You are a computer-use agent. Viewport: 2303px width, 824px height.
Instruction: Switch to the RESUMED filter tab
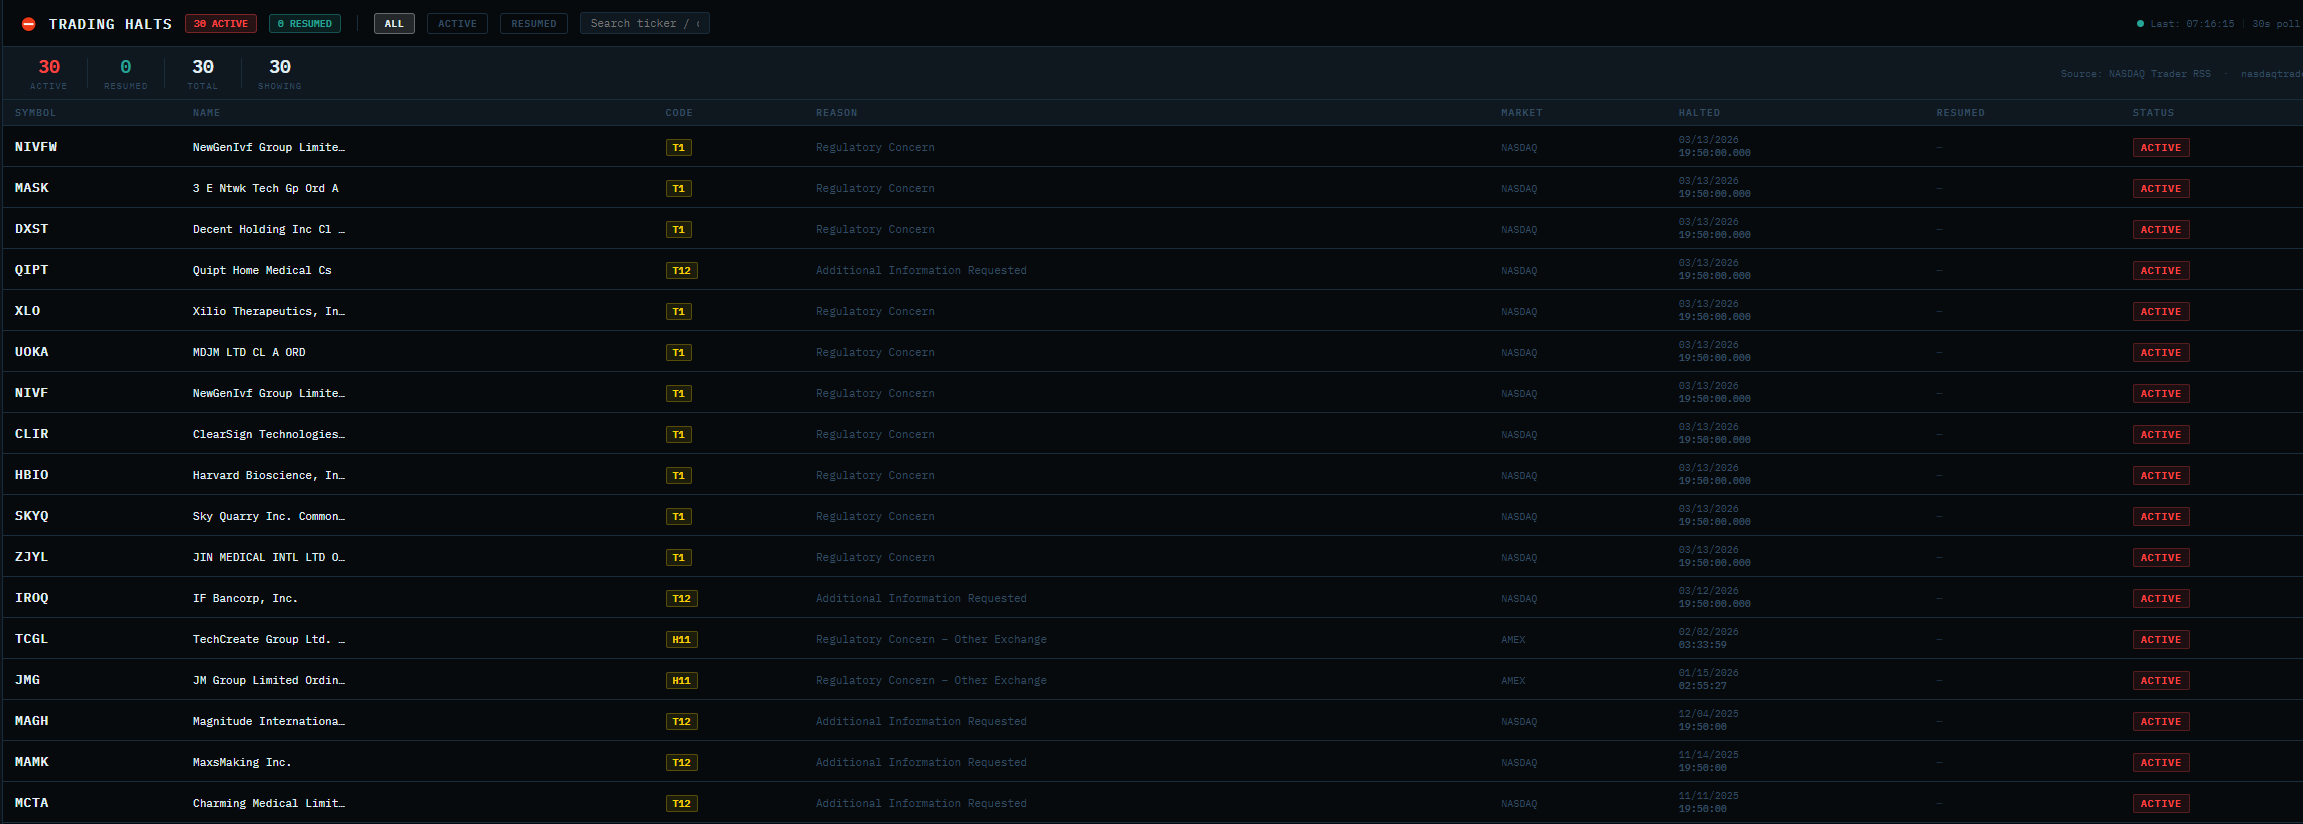coord(533,24)
